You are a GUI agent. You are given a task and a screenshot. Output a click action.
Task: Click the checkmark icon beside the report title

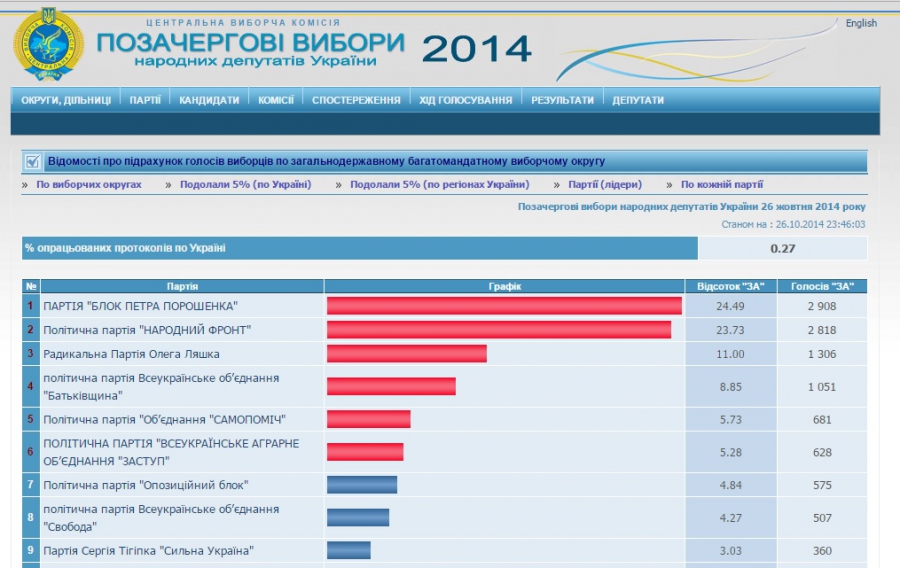coord(33,161)
